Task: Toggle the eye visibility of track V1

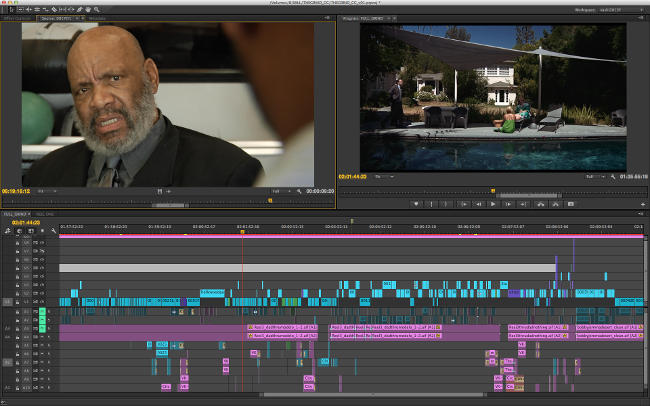Action: click(x=42, y=301)
